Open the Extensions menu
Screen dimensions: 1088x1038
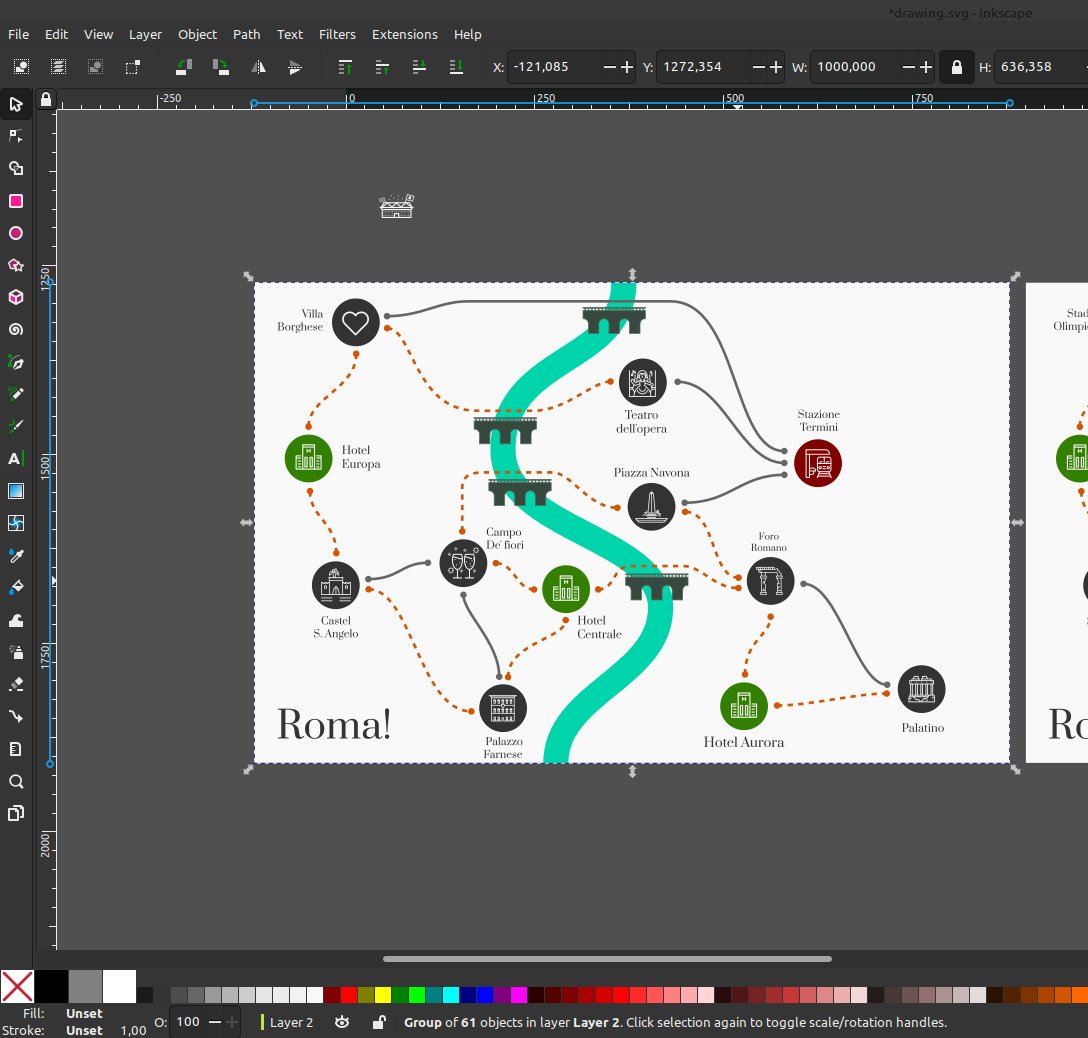[404, 34]
